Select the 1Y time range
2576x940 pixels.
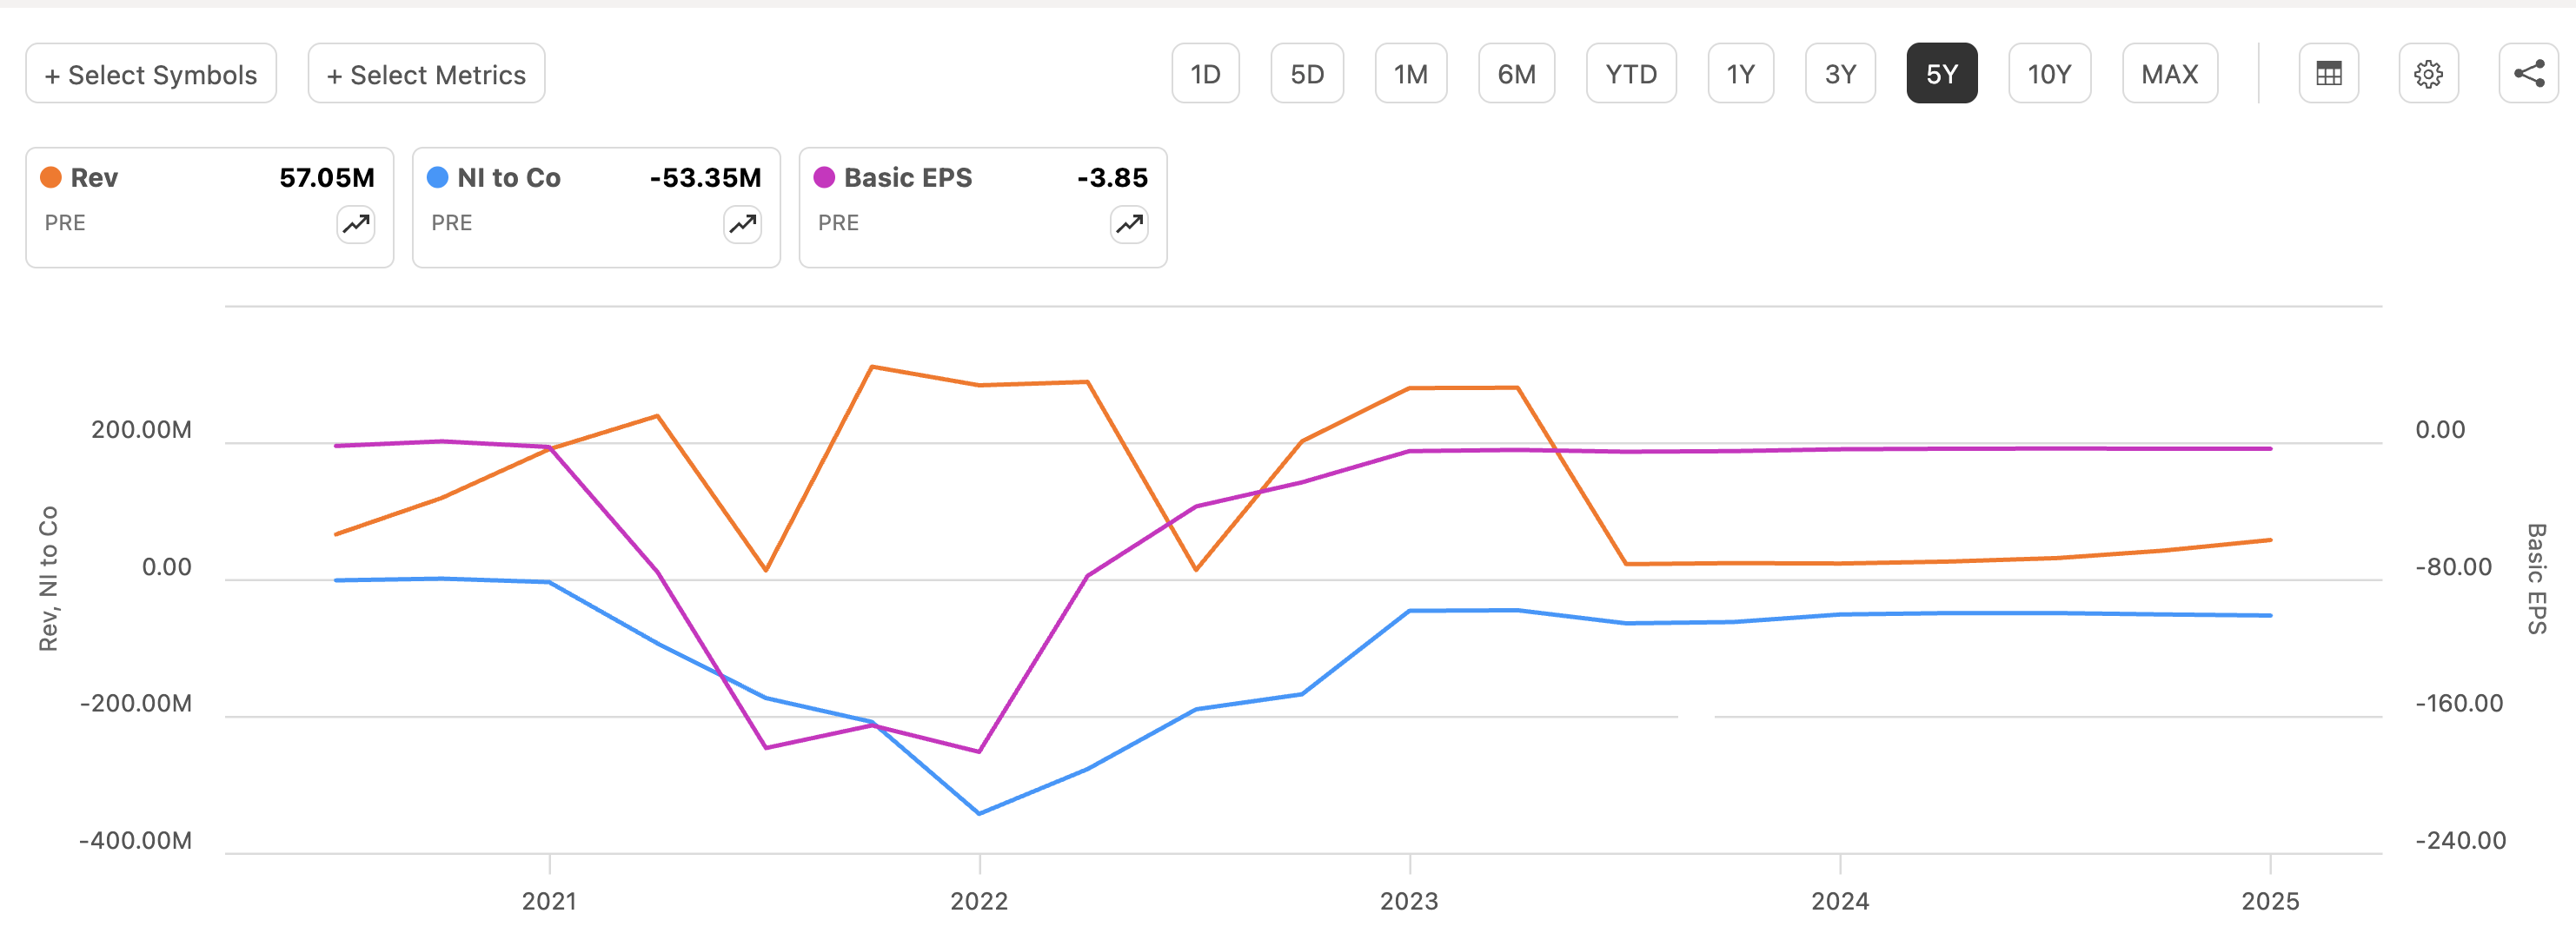[x=1740, y=73]
